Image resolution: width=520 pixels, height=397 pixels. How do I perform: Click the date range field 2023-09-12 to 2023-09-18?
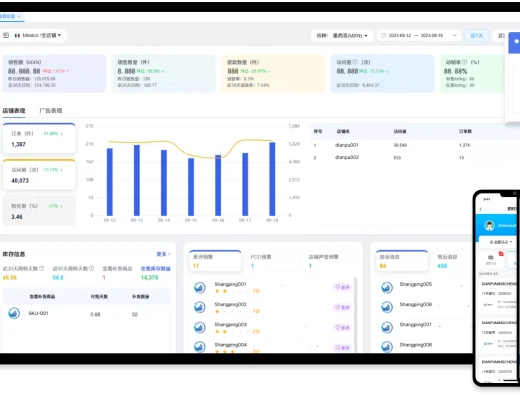pos(419,35)
